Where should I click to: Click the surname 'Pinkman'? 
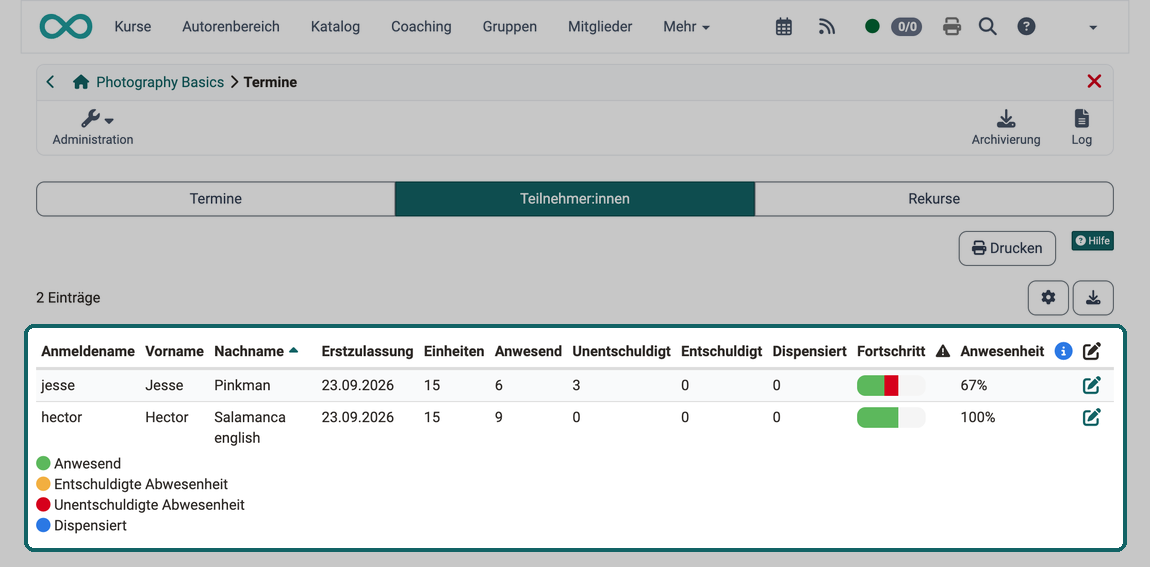coord(241,385)
